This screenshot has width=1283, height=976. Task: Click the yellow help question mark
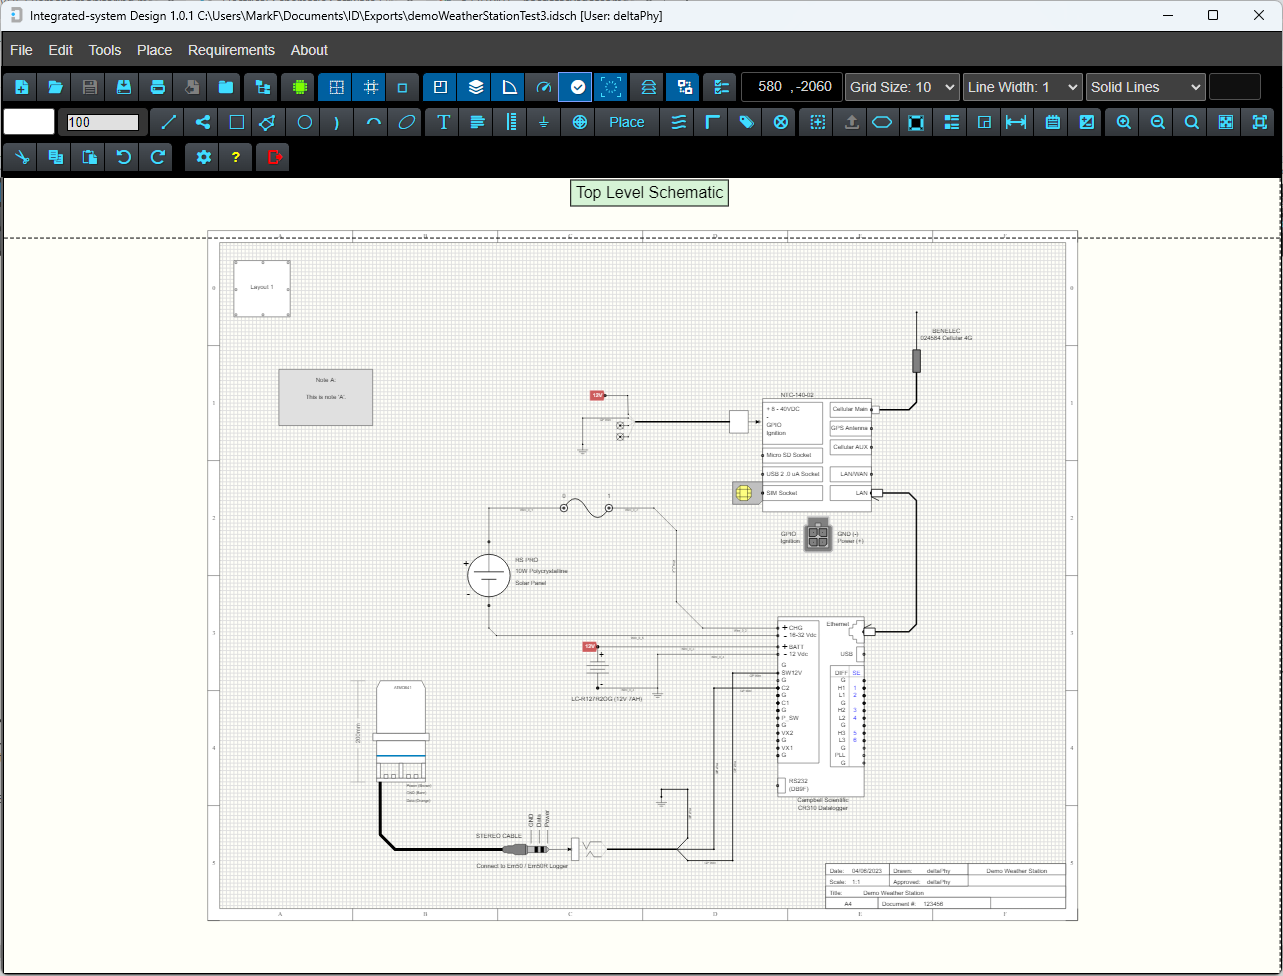[x=237, y=157]
